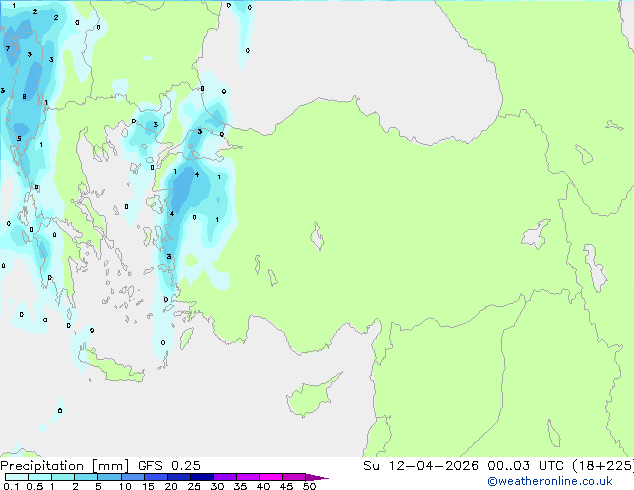Click the map precipitation value "7"
Screen dimensions: 634x490
pos(8,49)
